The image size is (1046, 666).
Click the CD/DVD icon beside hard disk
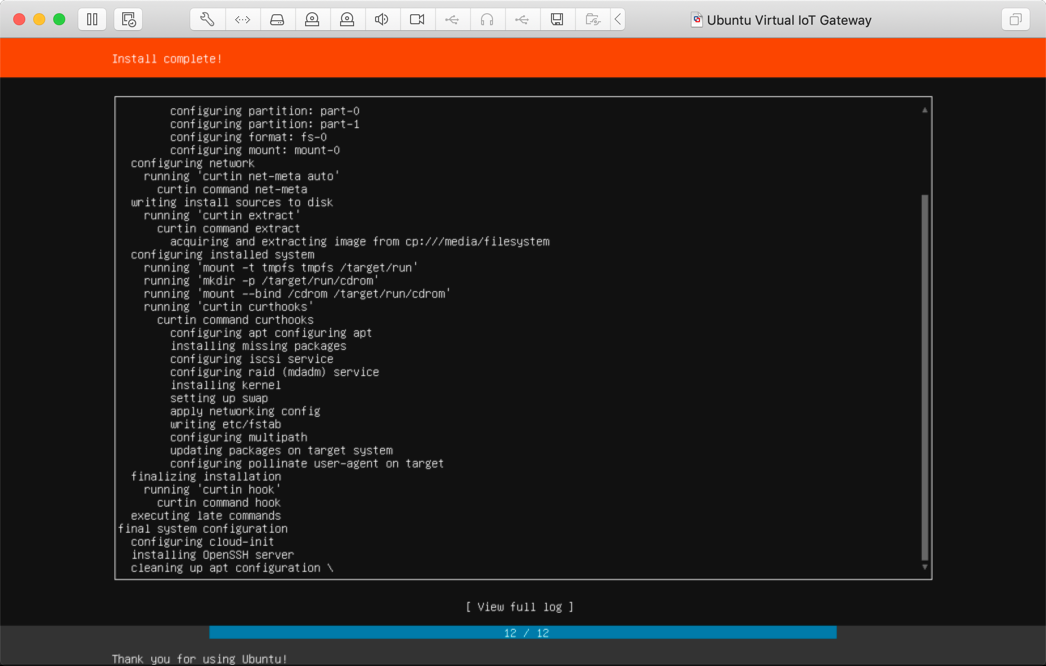click(312, 19)
